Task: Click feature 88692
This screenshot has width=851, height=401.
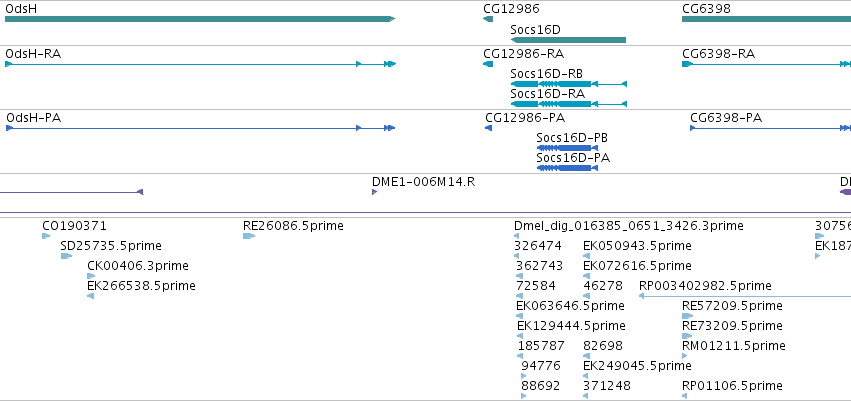Action: click(x=524, y=396)
